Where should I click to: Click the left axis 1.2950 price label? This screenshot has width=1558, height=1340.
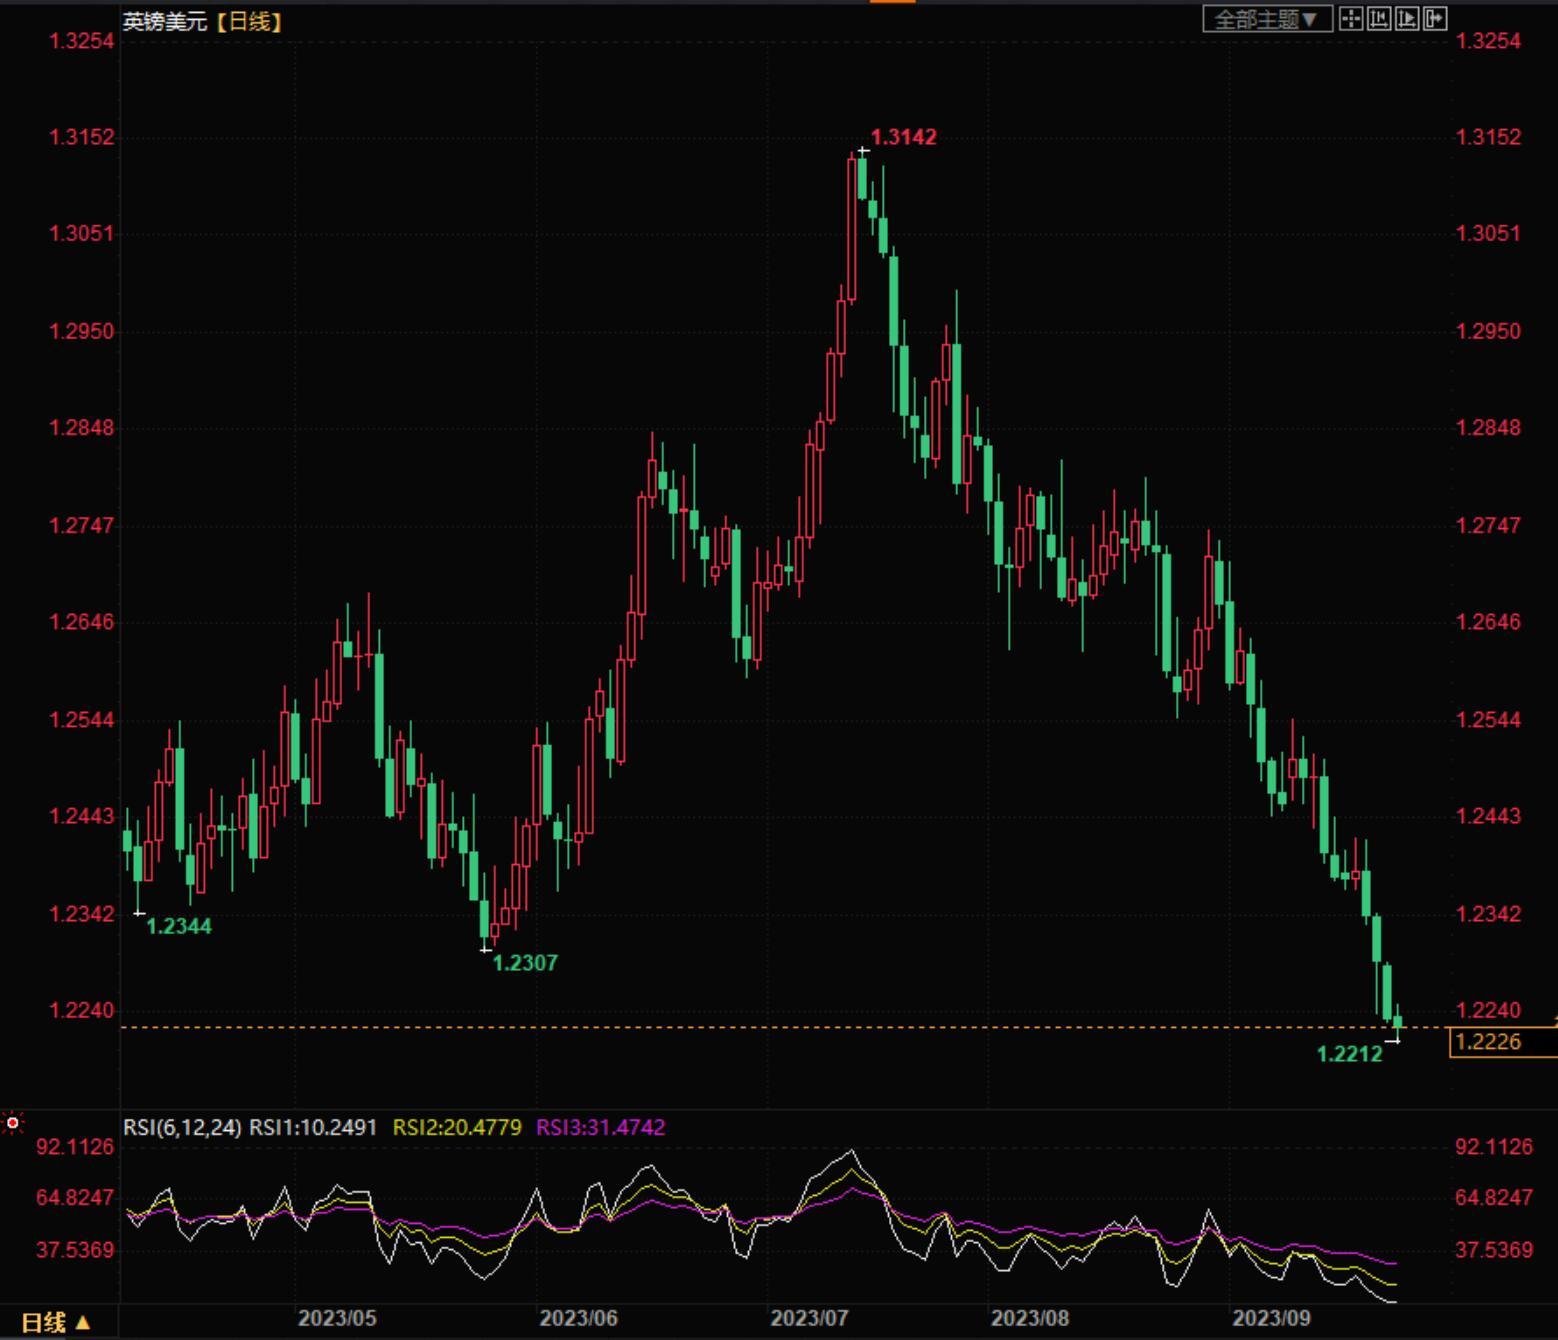pos(81,331)
